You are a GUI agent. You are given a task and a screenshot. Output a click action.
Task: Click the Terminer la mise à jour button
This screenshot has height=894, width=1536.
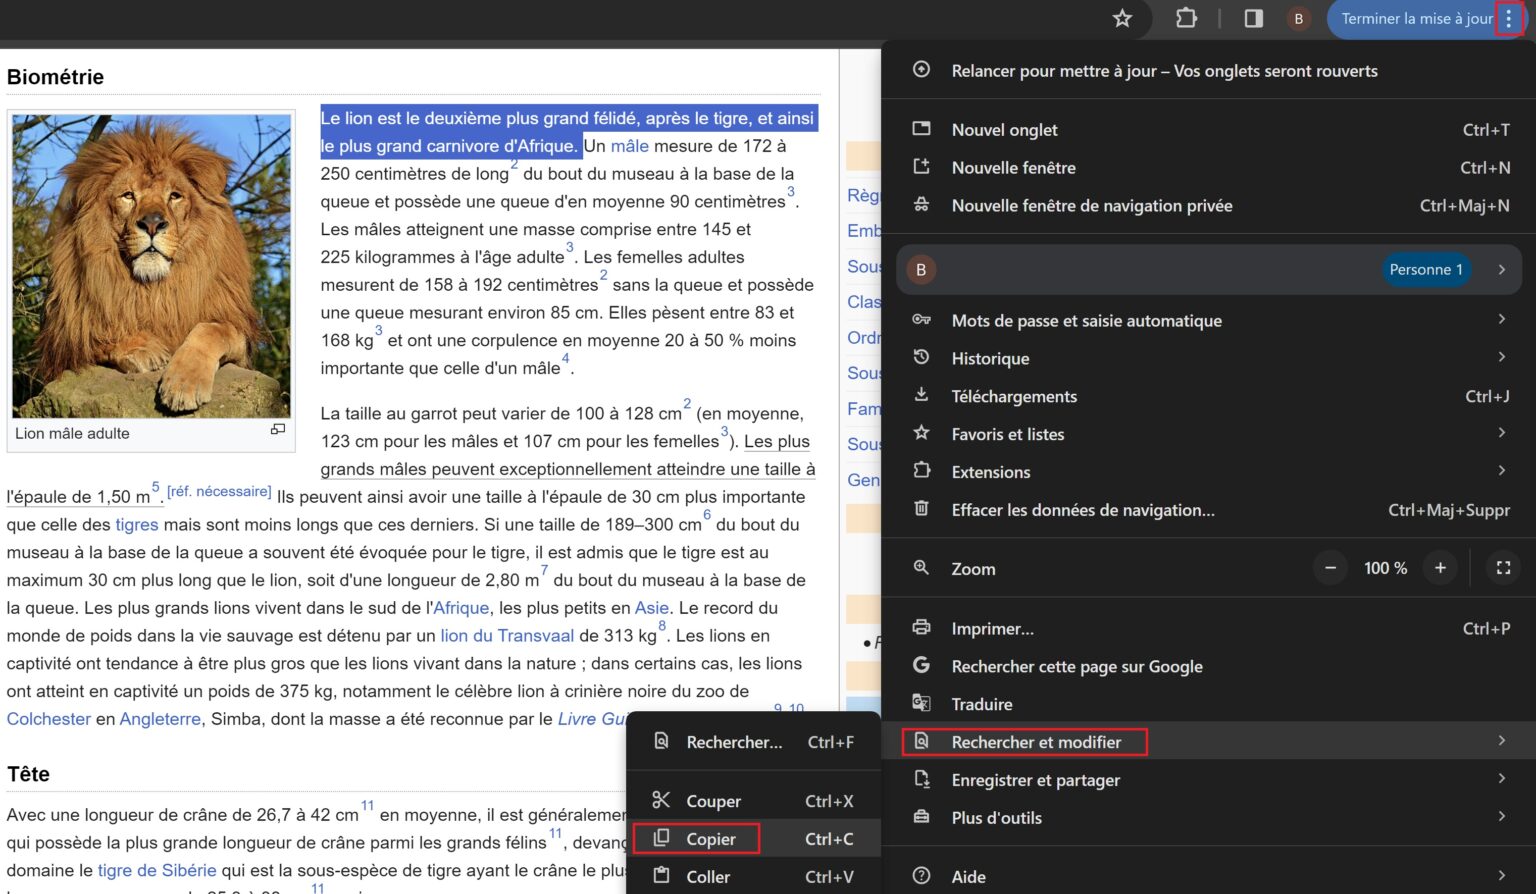1414,18
